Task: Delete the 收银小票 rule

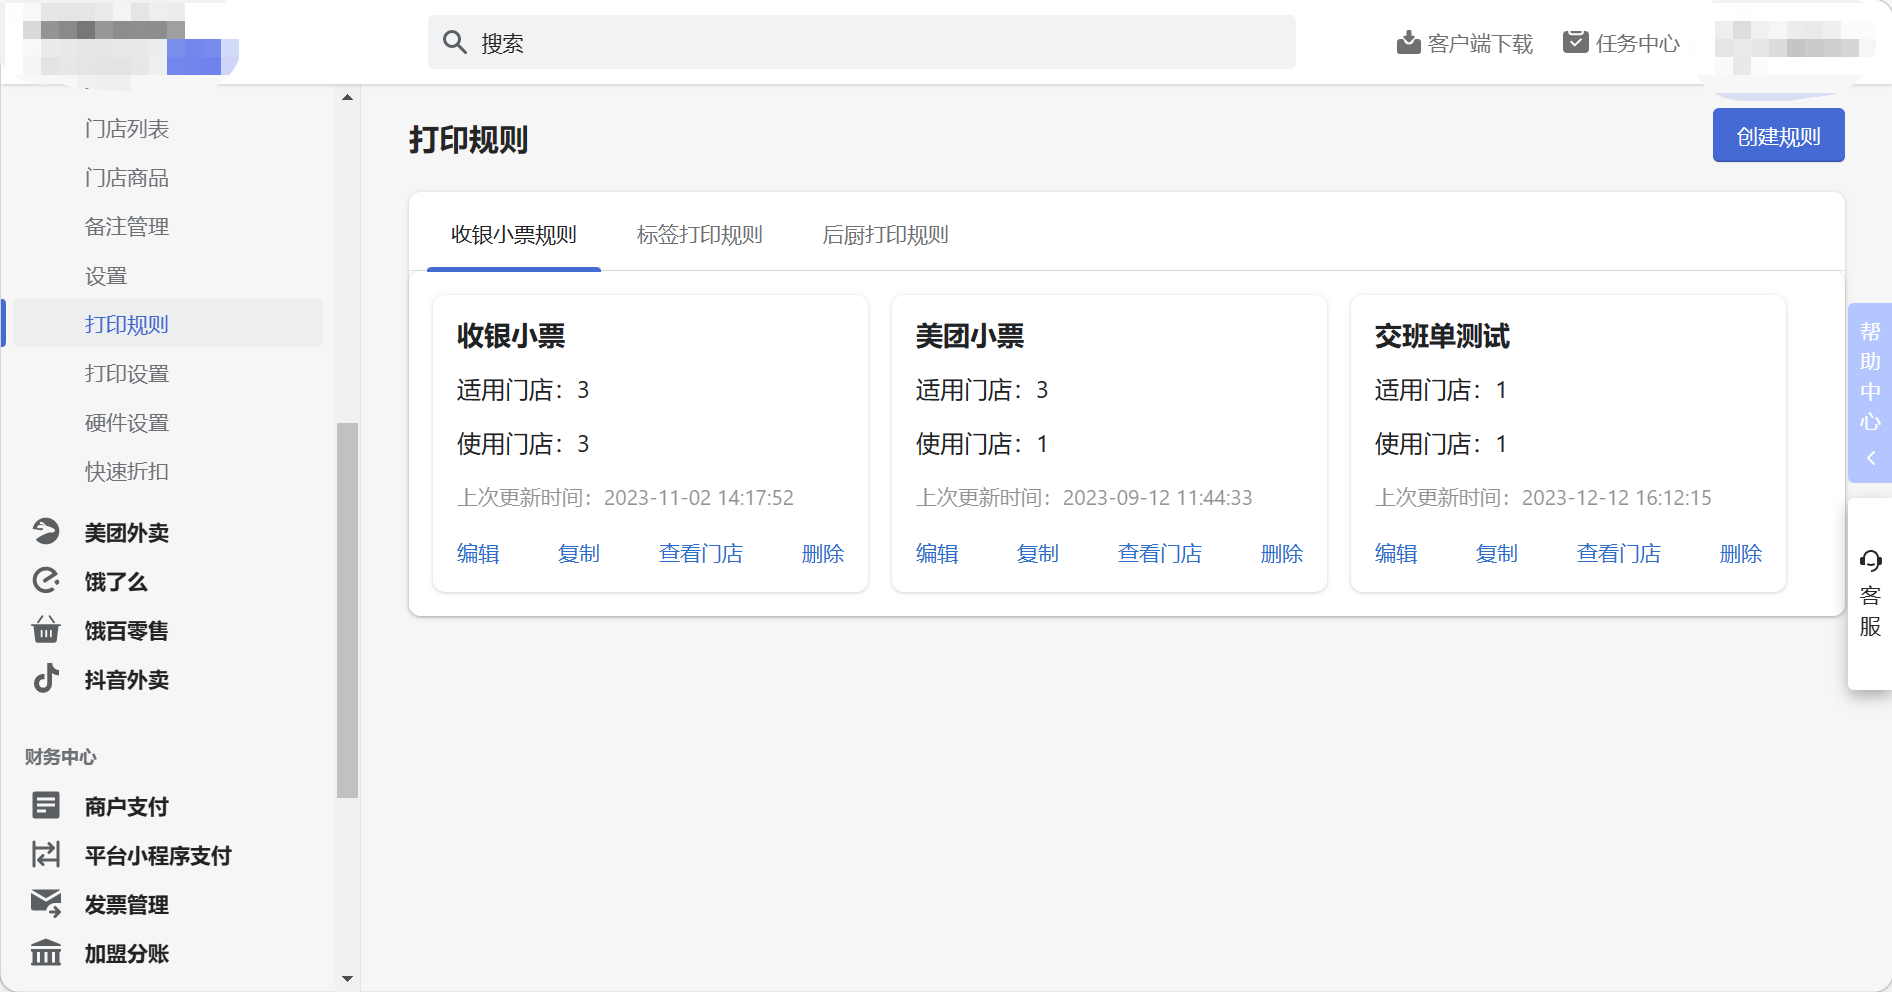Action: 823,553
